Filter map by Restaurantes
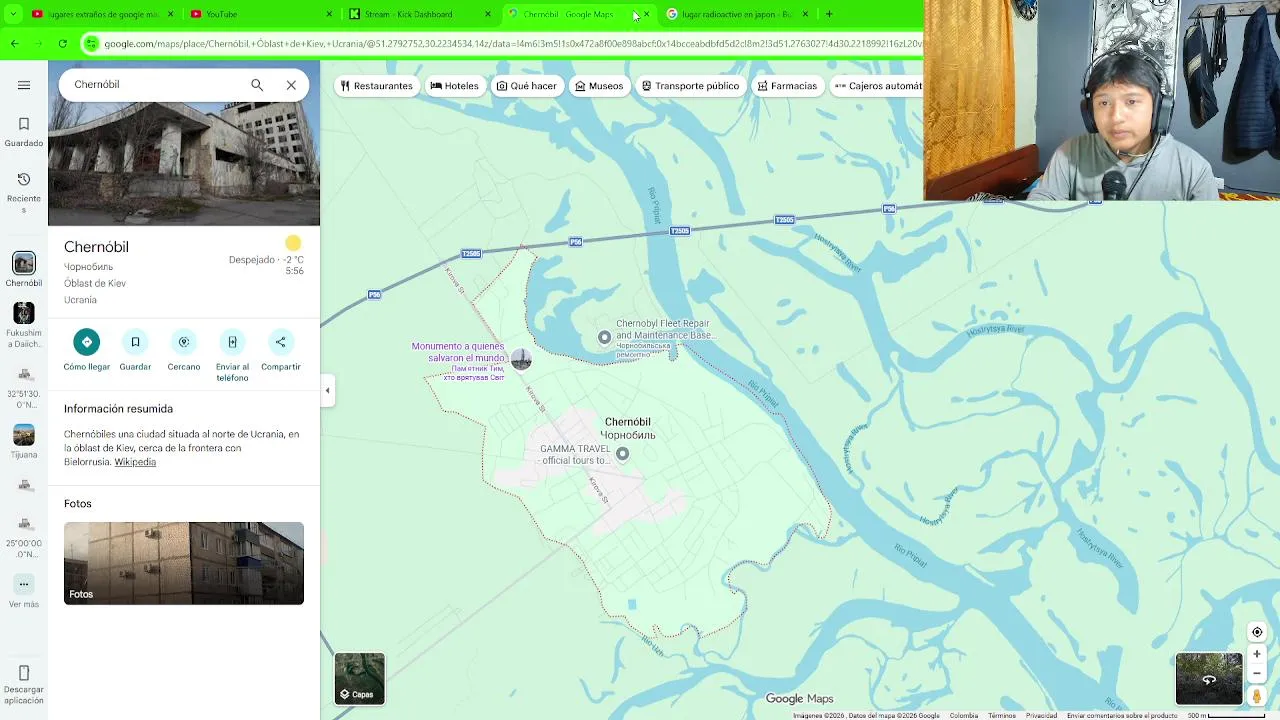The width and height of the screenshot is (1280, 720). coord(376,86)
